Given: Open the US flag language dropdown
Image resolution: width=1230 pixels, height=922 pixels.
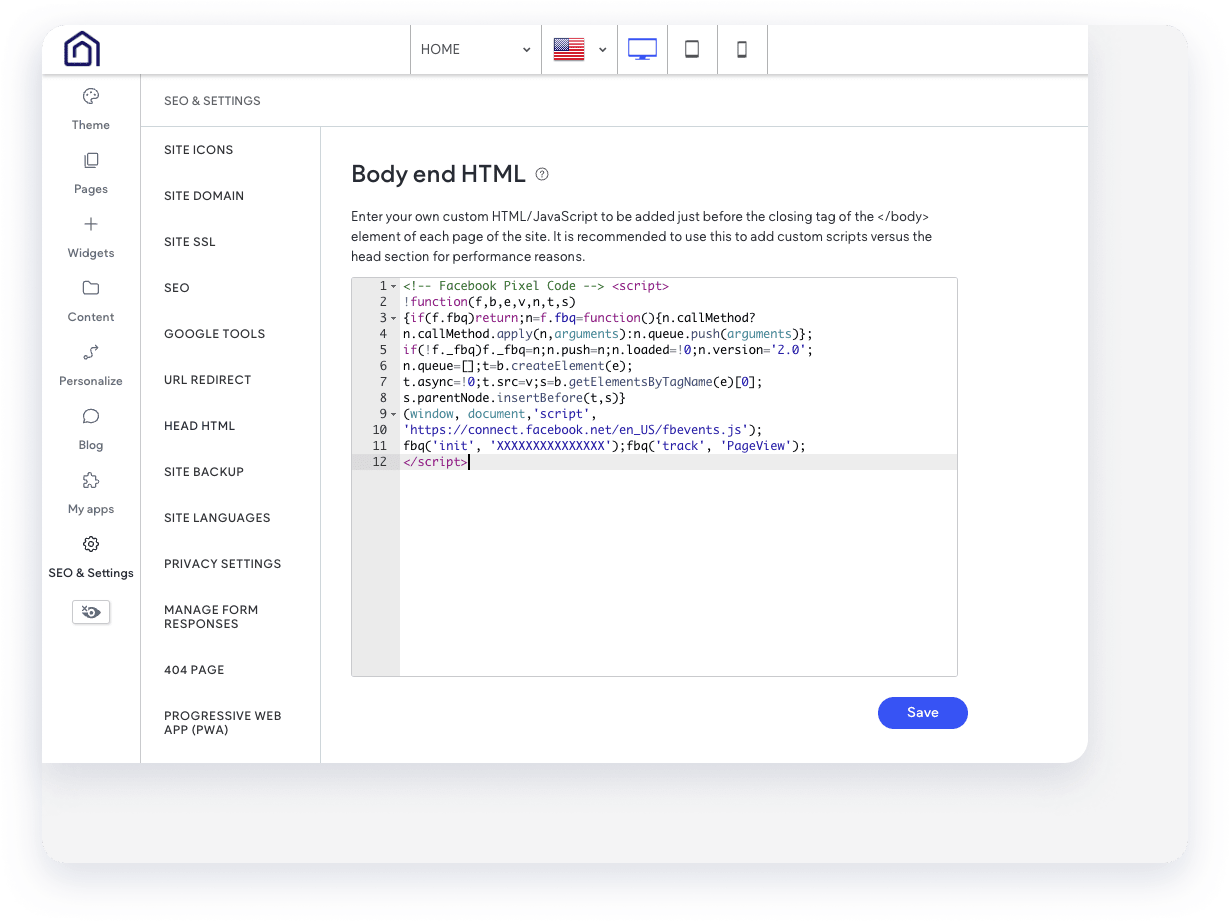Looking at the screenshot, I should point(580,49).
